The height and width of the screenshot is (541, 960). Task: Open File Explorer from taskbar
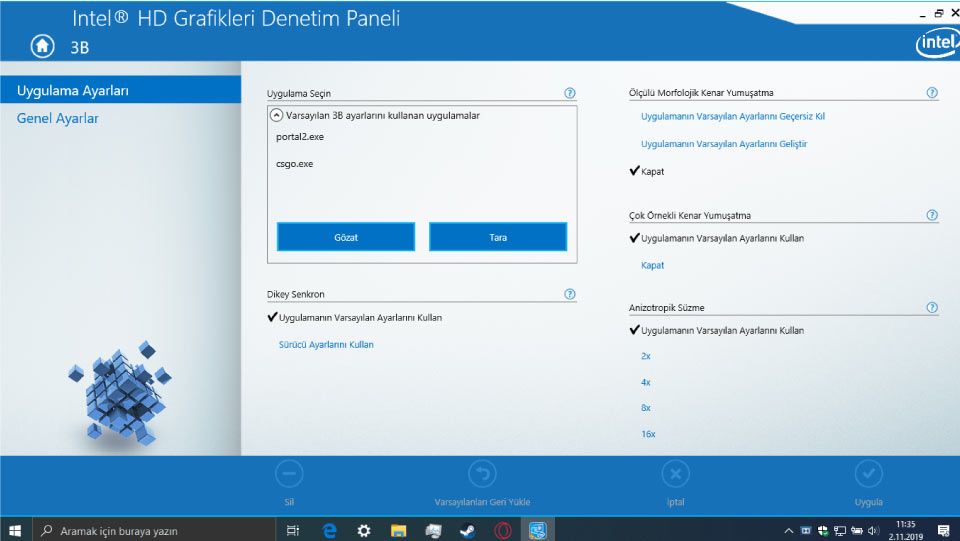tap(399, 531)
